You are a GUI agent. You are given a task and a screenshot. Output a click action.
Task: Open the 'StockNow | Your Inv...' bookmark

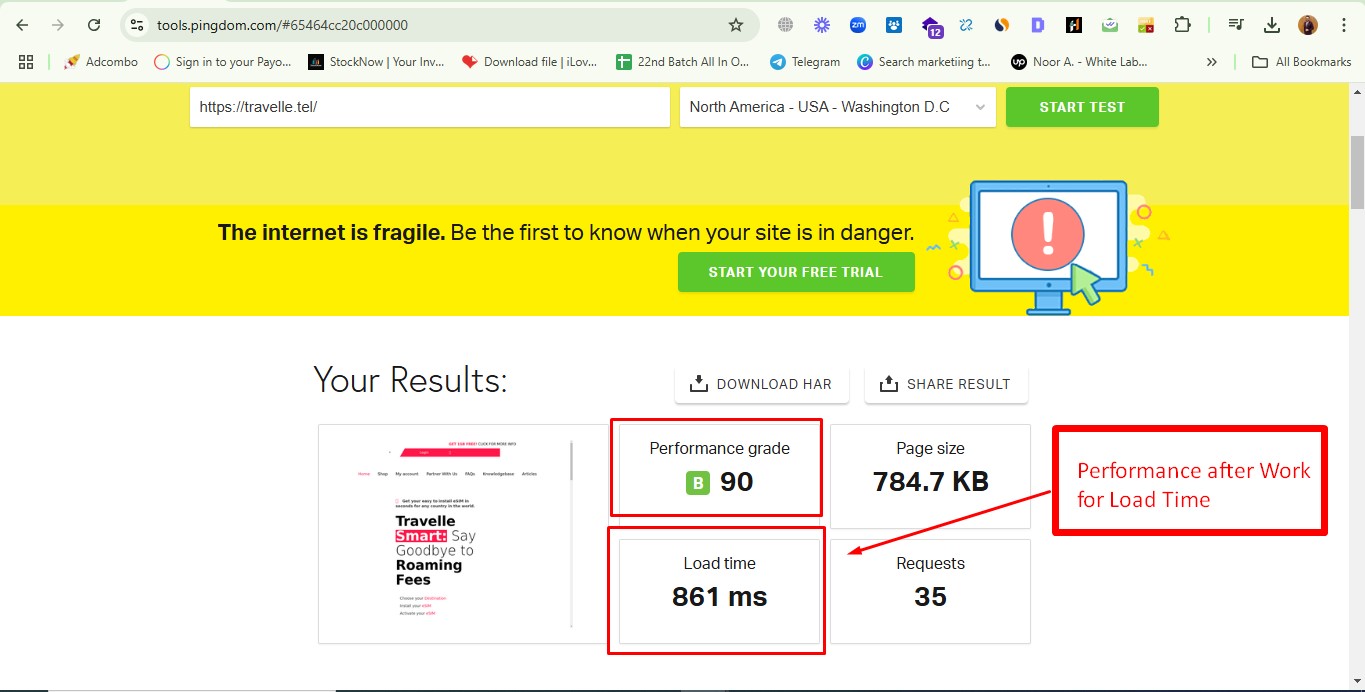point(376,62)
